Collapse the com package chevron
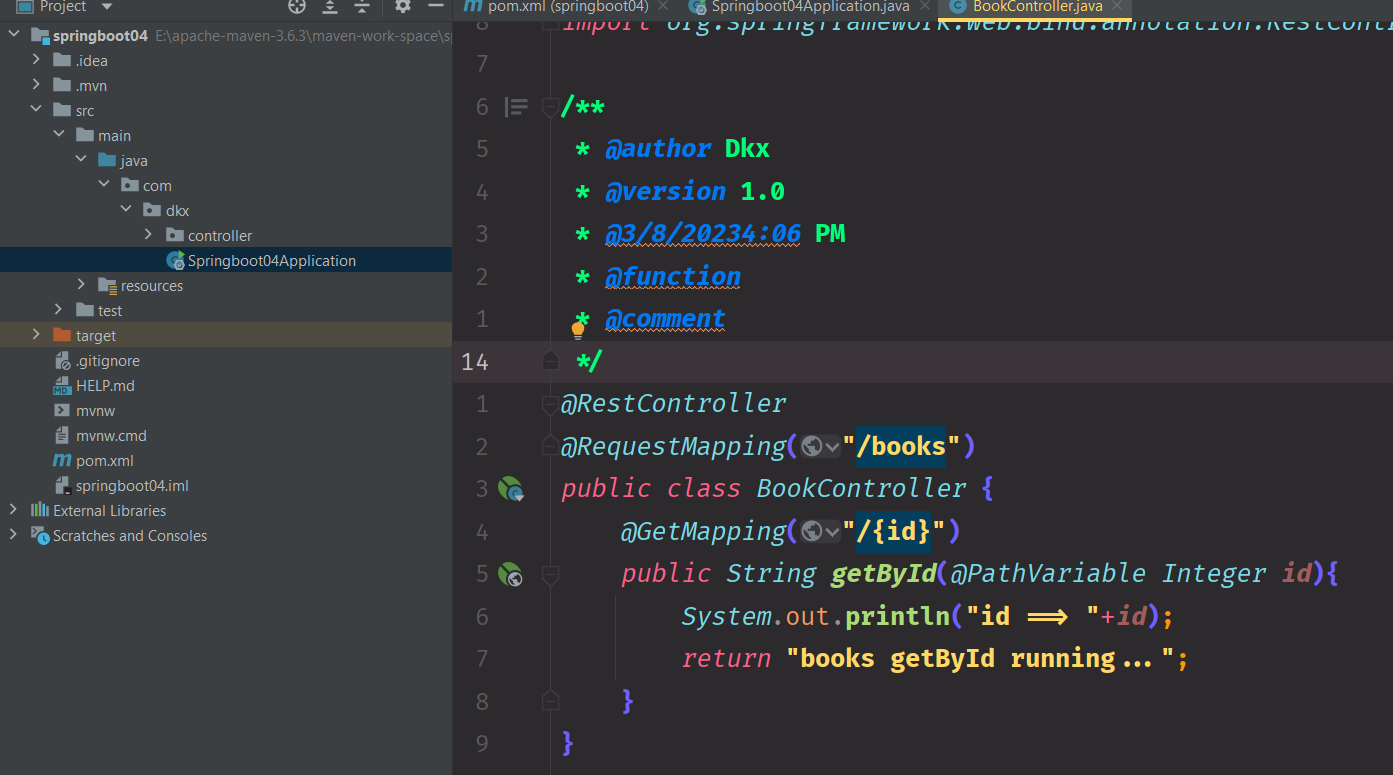The image size is (1393, 775). (103, 186)
